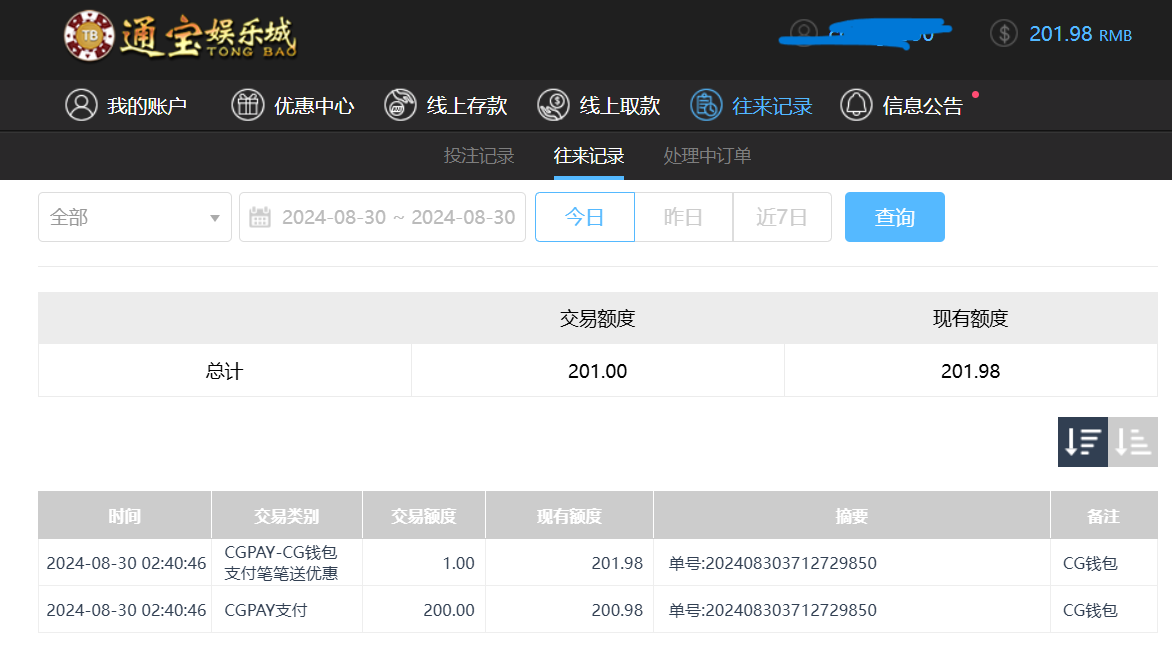The image size is (1172, 652).
Task: Open the date range picker
Action: [x=382, y=217]
